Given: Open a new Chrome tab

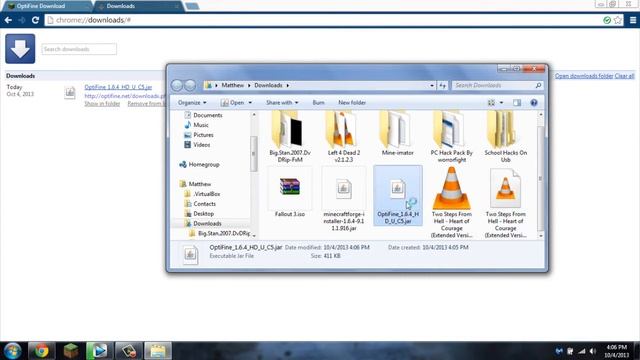Looking at the screenshot, I should click(x=192, y=6).
